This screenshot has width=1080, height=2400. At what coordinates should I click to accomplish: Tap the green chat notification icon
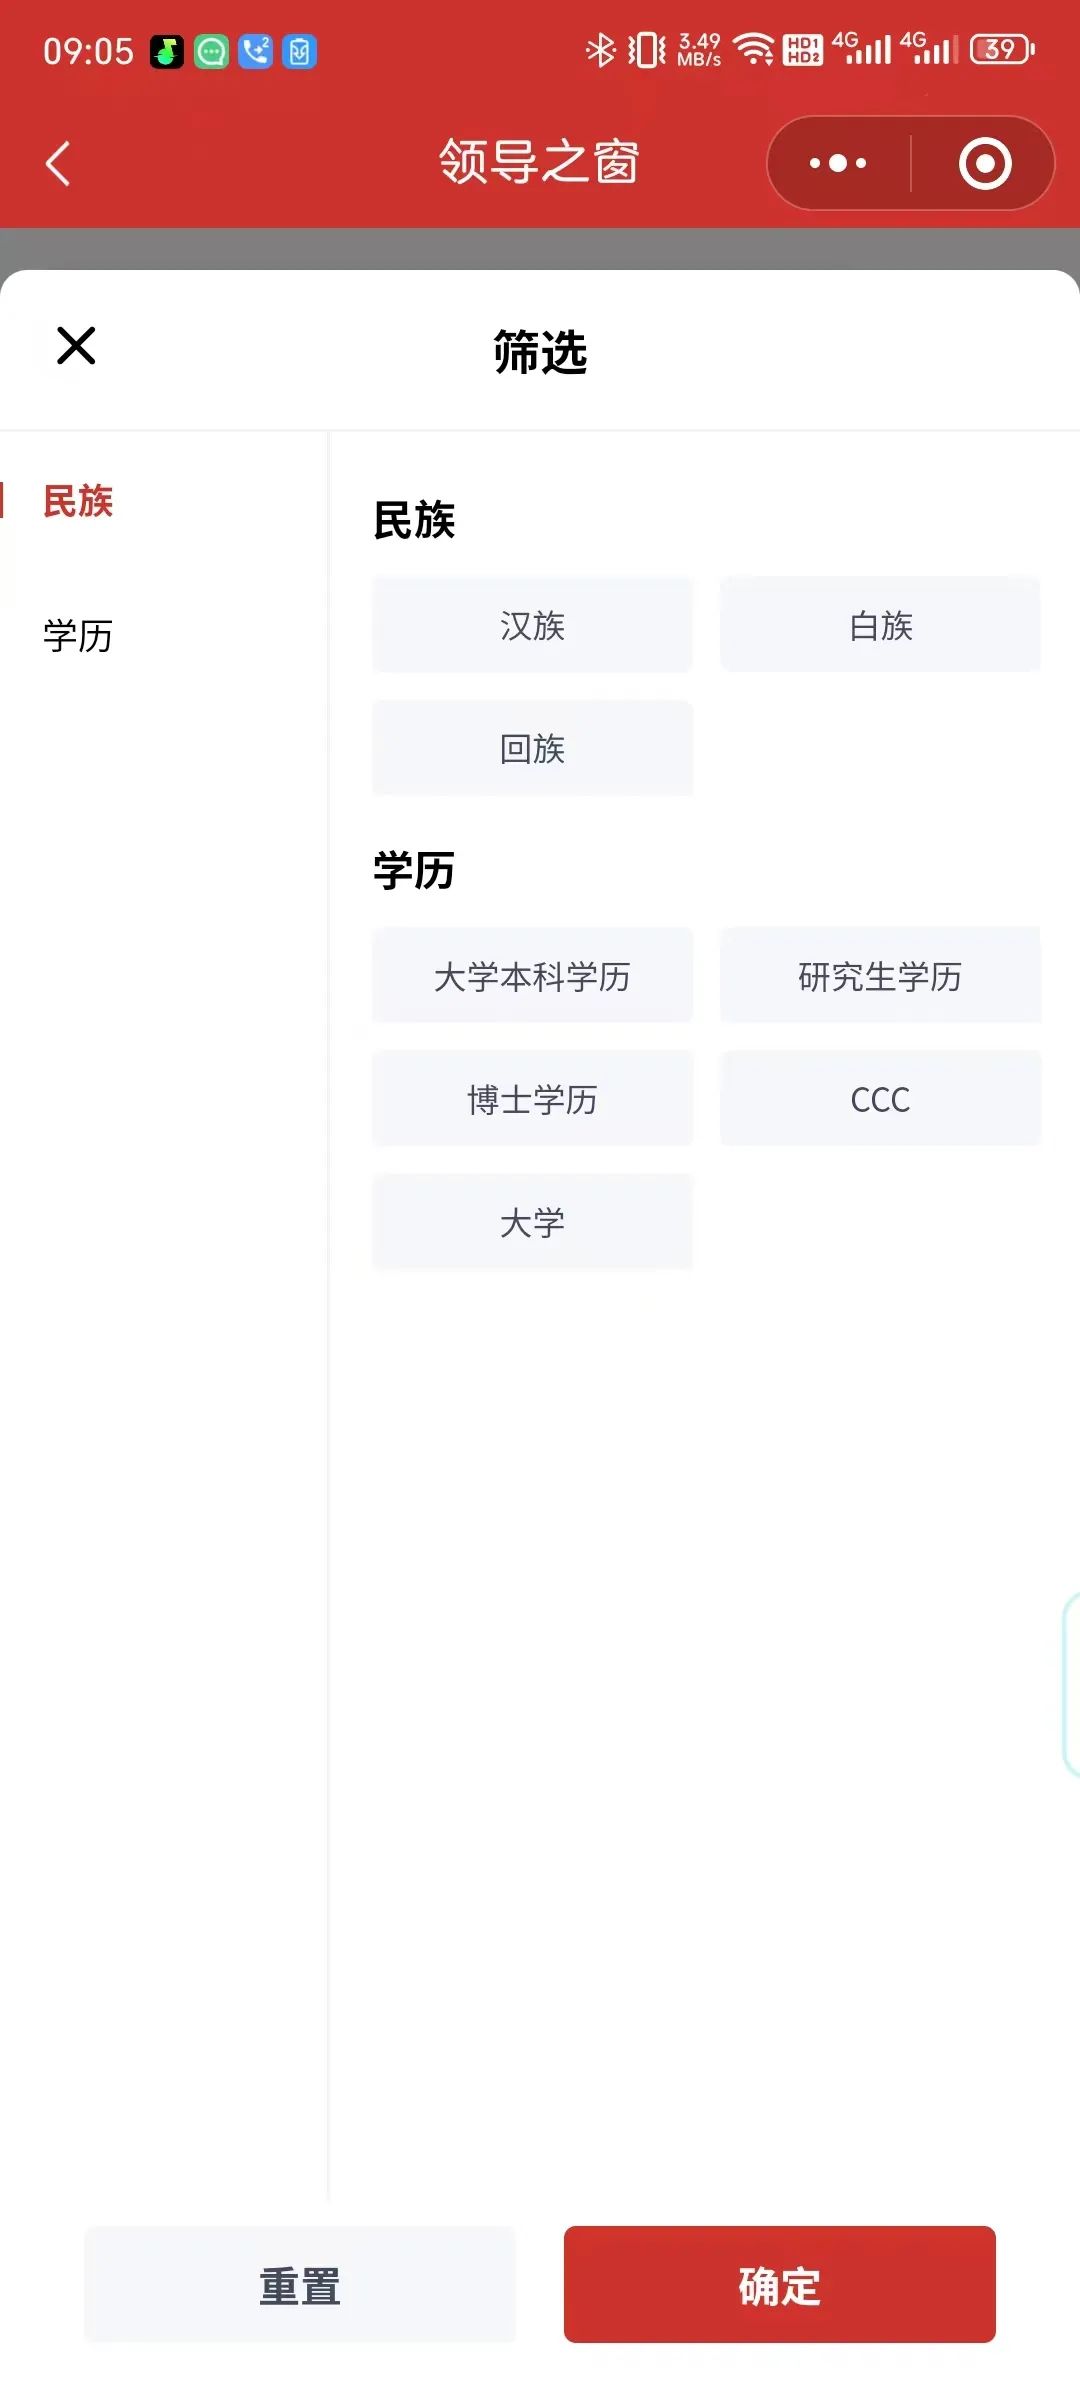coord(211,51)
